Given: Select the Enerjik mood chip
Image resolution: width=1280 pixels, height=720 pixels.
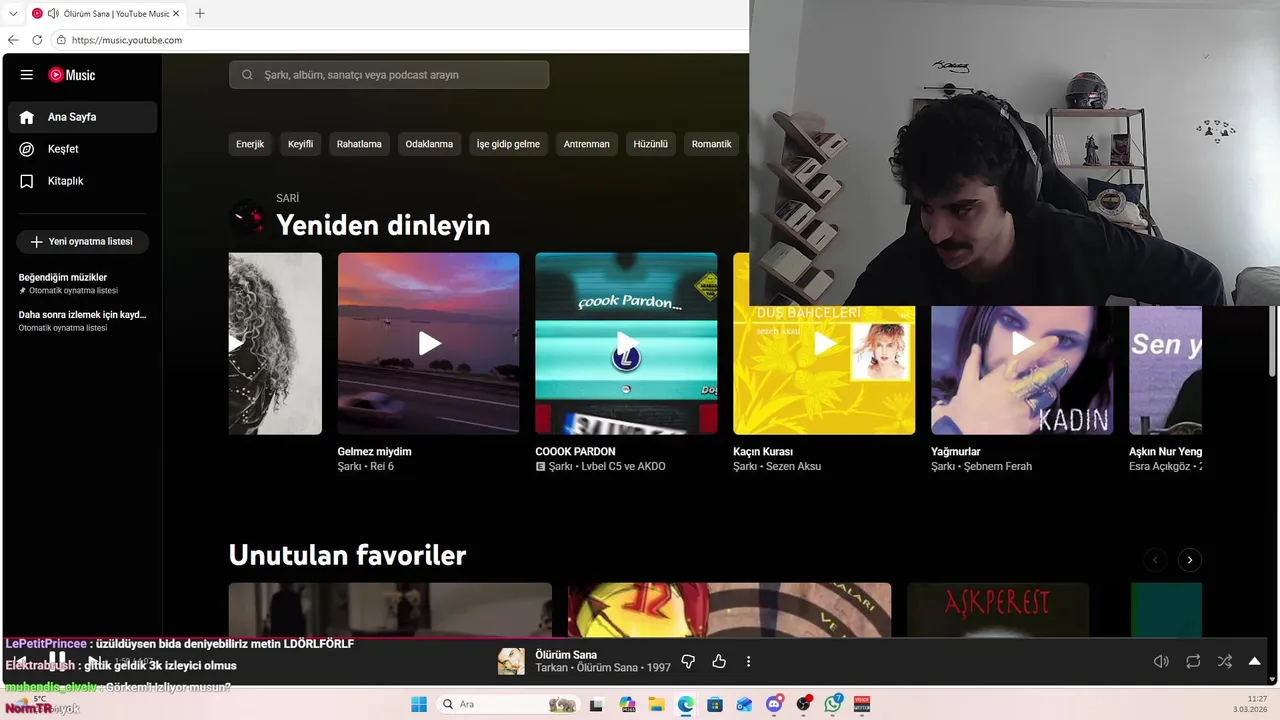Looking at the screenshot, I should pyautogui.click(x=250, y=144).
